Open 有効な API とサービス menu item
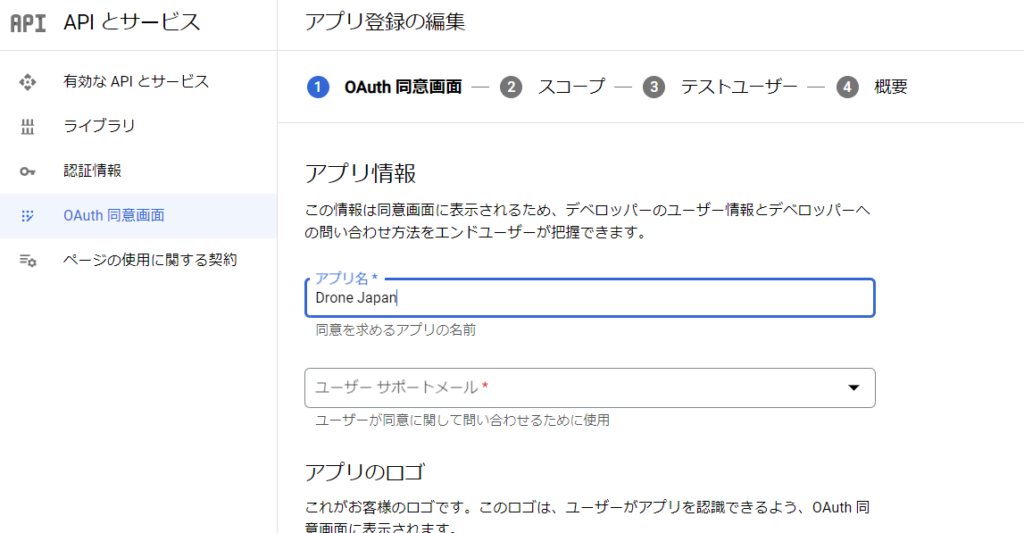Viewport: 1024px width, 533px height. point(136,81)
